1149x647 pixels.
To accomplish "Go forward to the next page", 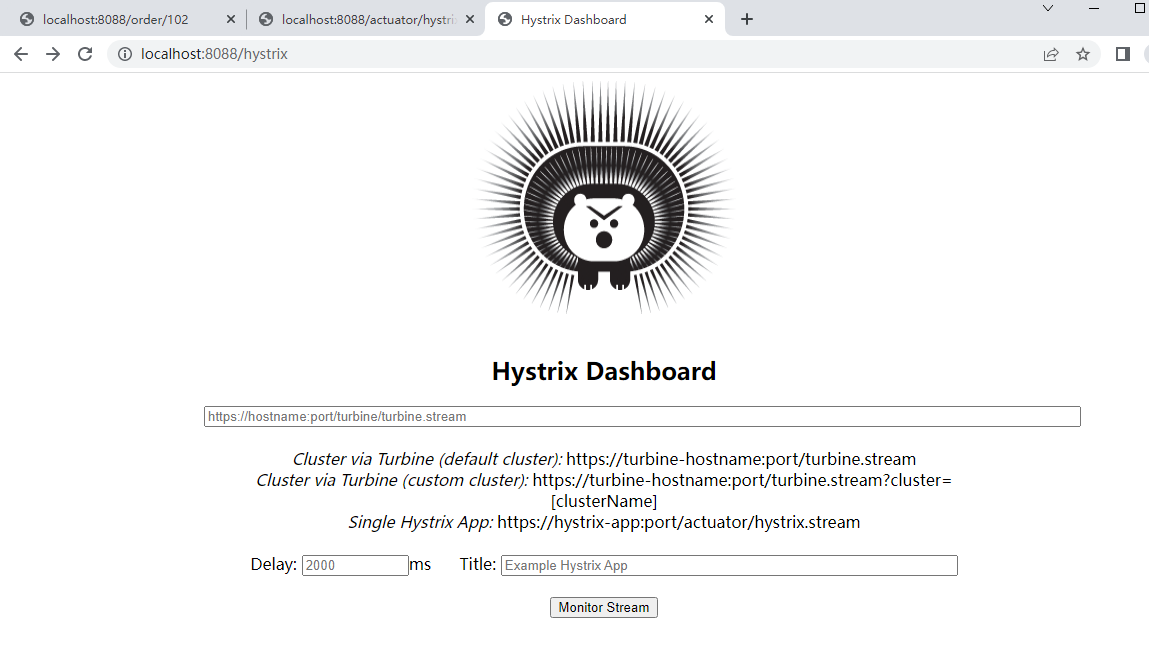I will coord(53,54).
